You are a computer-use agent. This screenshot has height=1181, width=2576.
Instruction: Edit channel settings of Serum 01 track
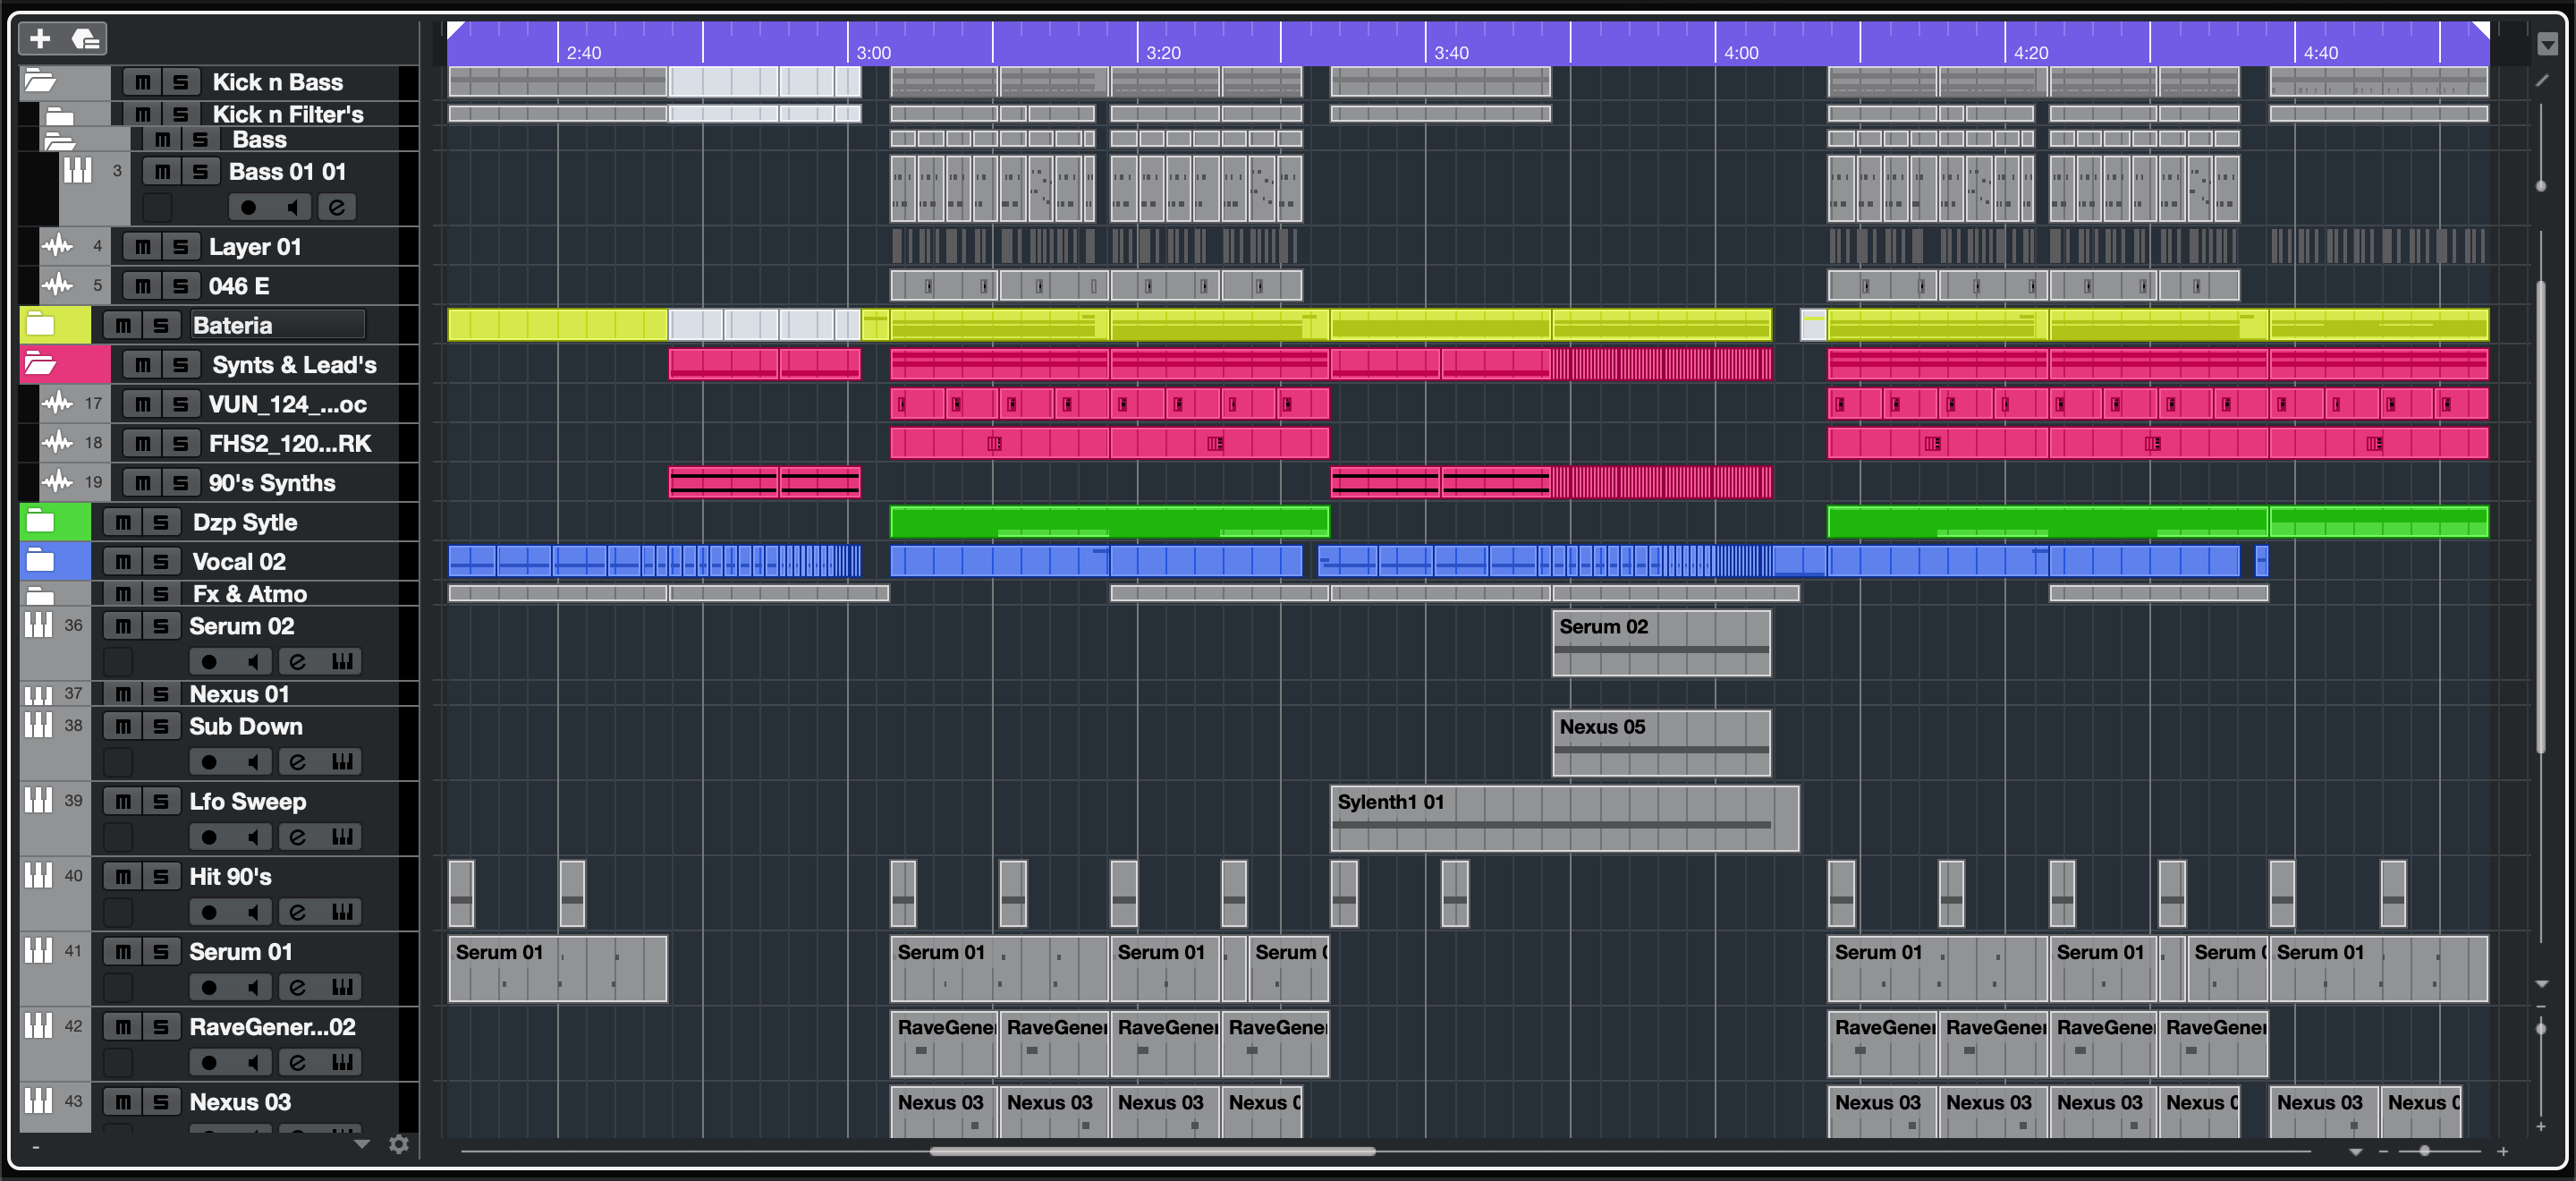click(297, 987)
